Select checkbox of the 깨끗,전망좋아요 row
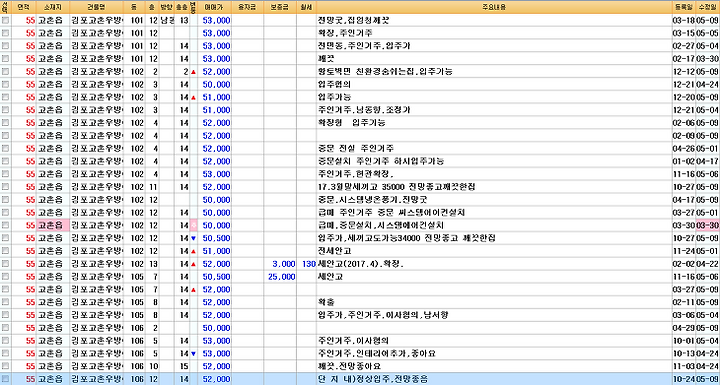Screen dimensions: 720x385 point(5,367)
